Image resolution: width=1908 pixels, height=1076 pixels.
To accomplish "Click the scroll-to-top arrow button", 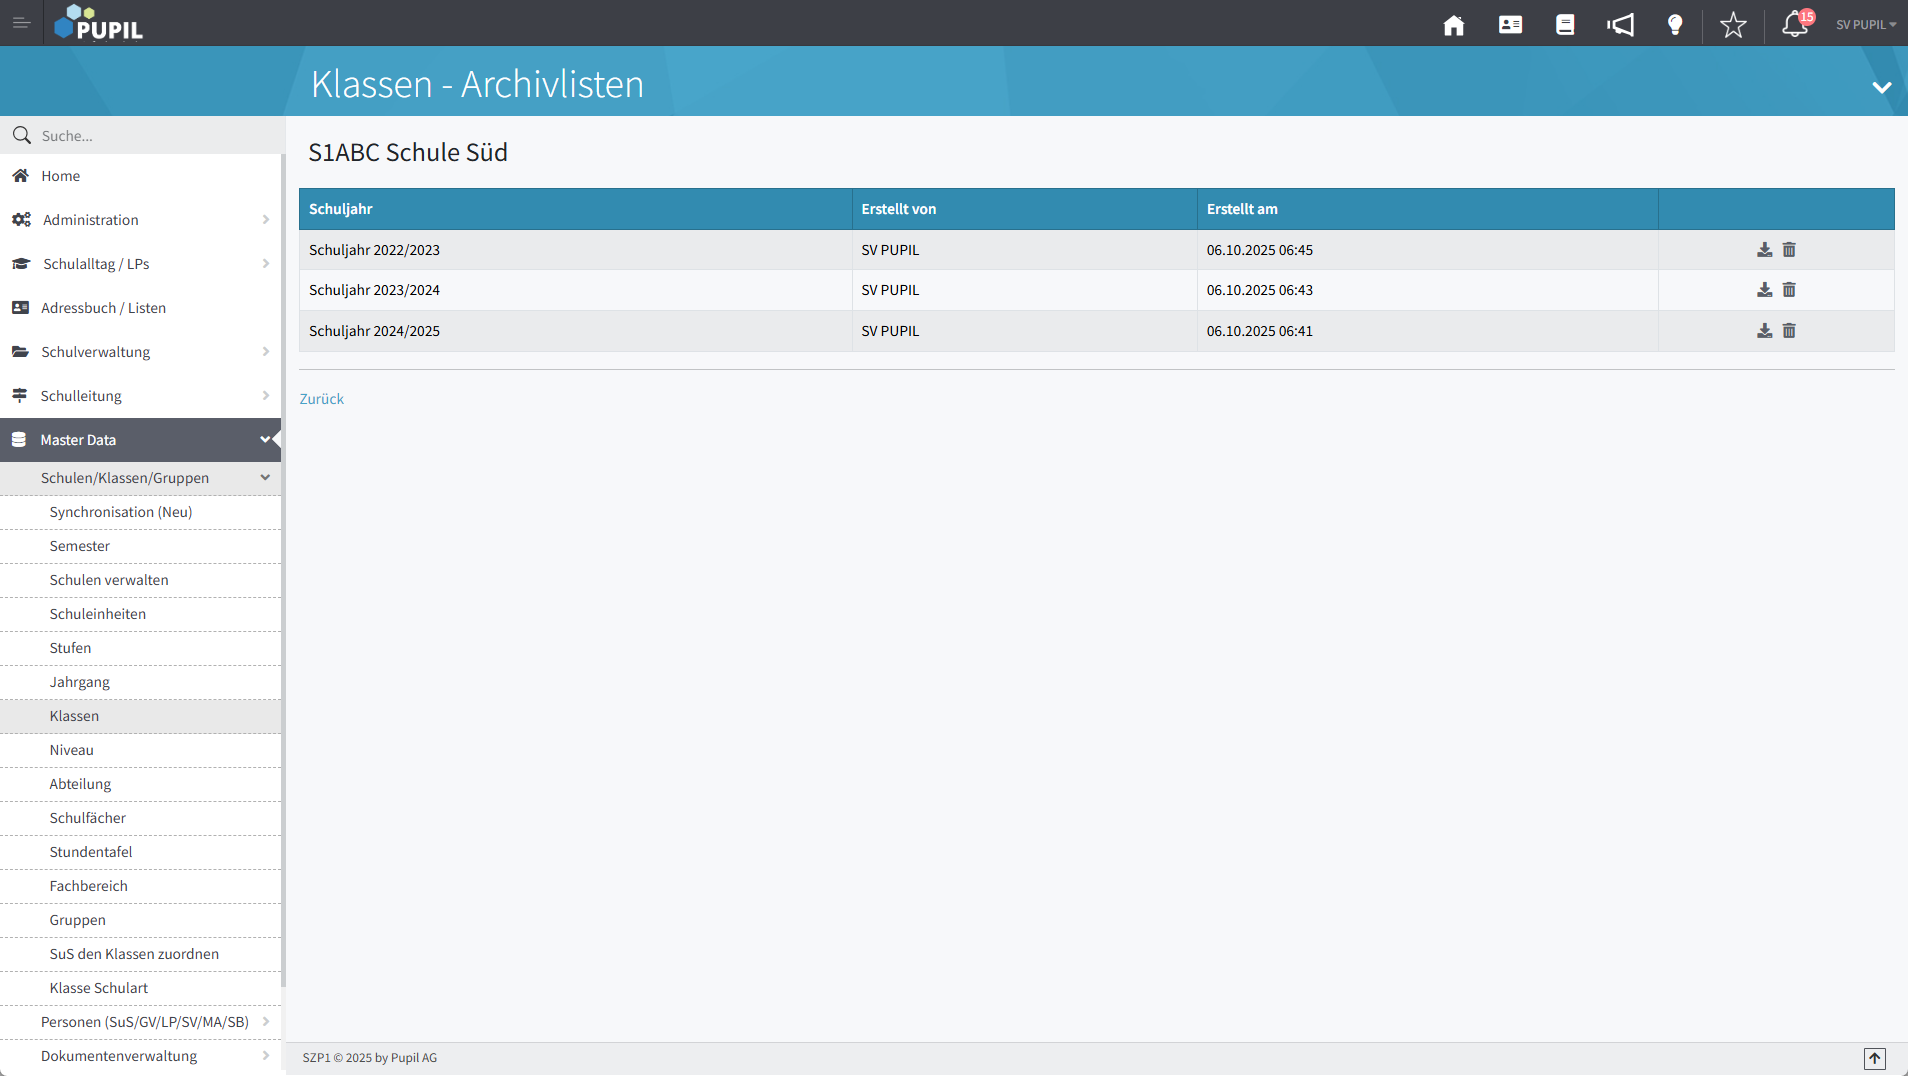I will [x=1875, y=1058].
